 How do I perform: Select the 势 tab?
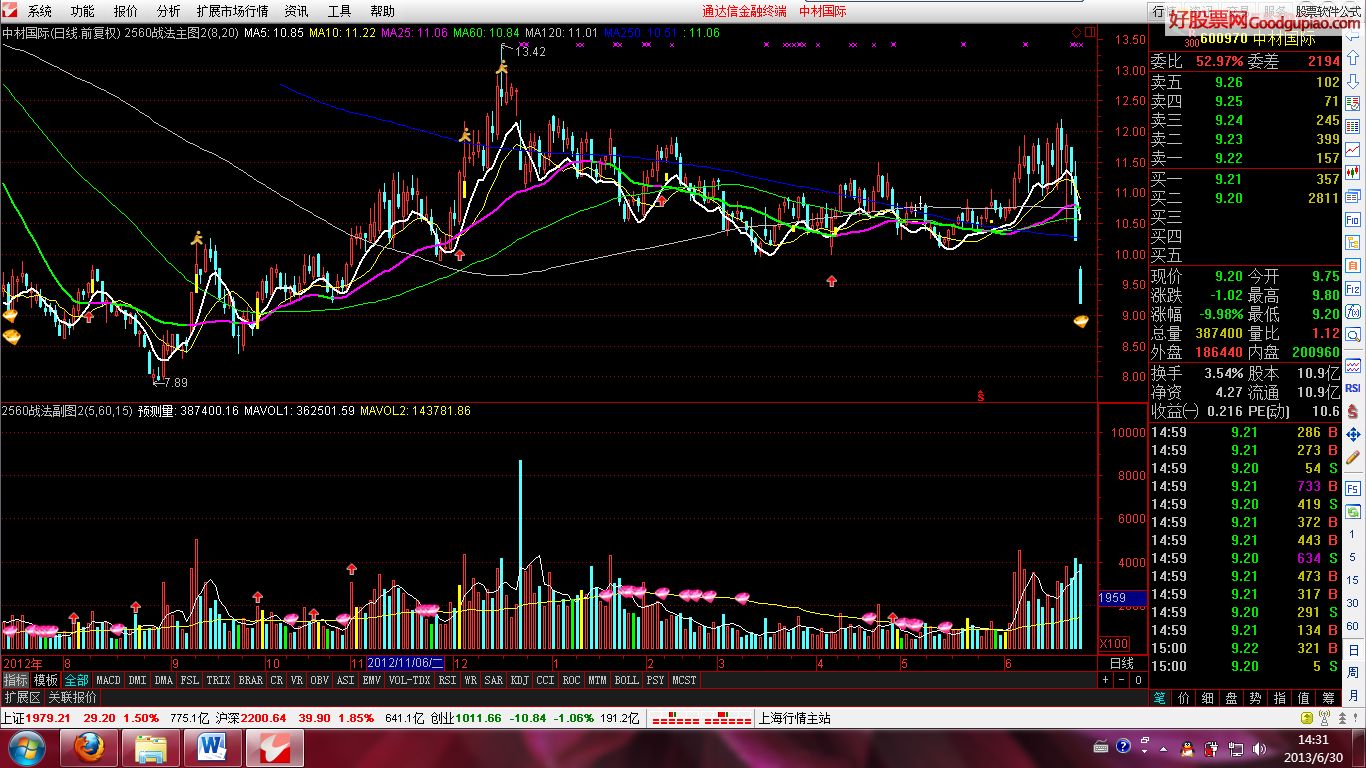(1256, 698)
